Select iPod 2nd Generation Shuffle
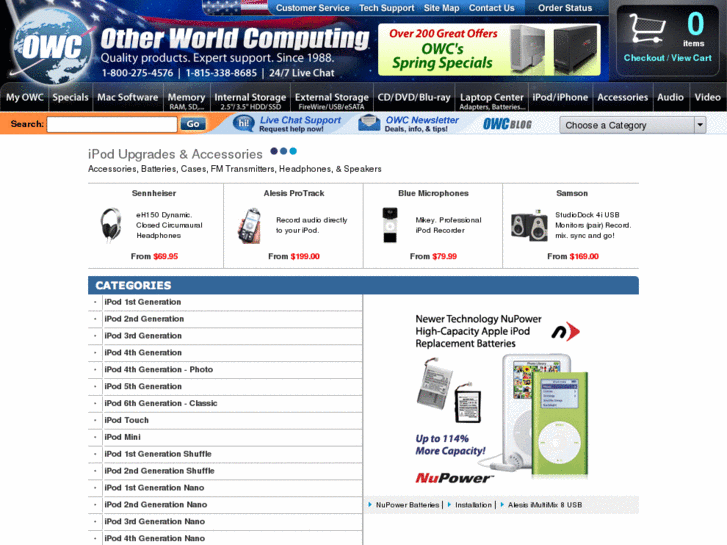Screen dimensions: 727x545 click(x=159, y=471)
